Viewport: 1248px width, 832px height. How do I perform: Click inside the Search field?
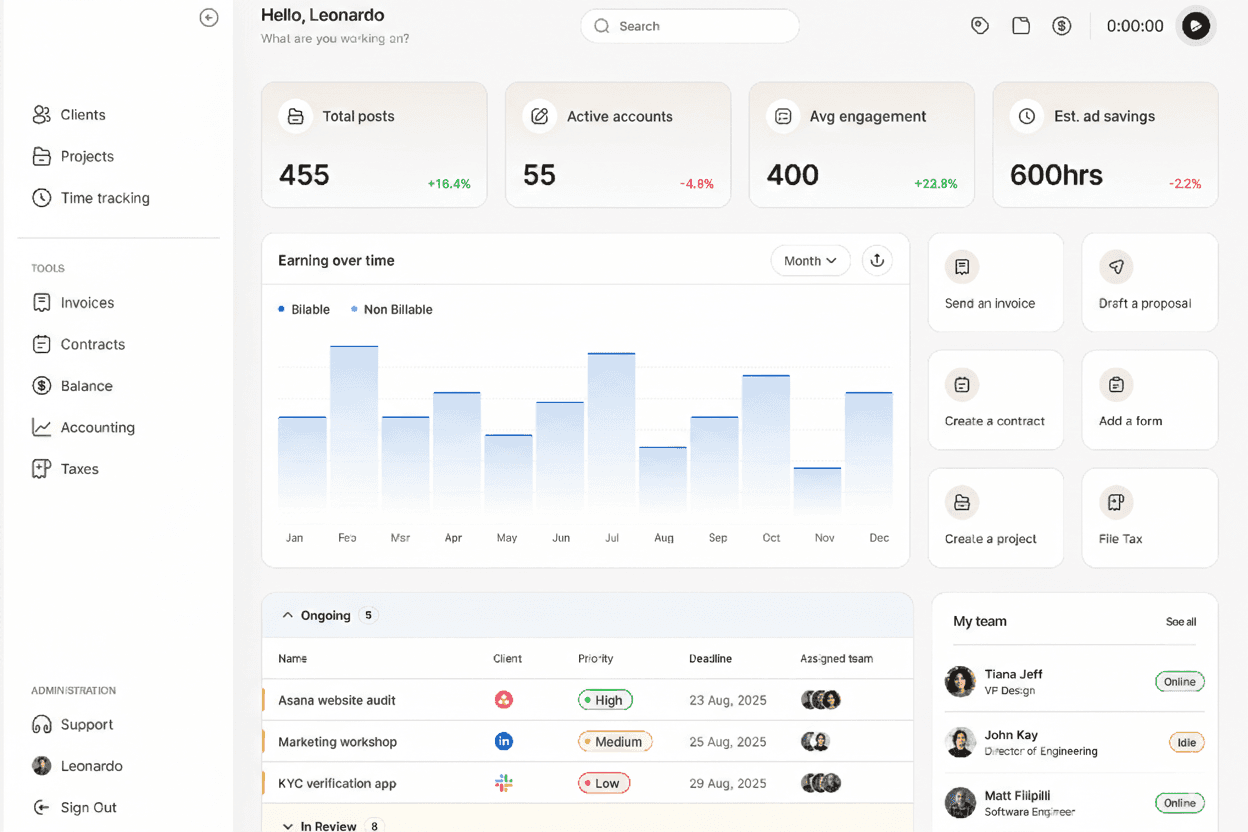tap(689, 26)
